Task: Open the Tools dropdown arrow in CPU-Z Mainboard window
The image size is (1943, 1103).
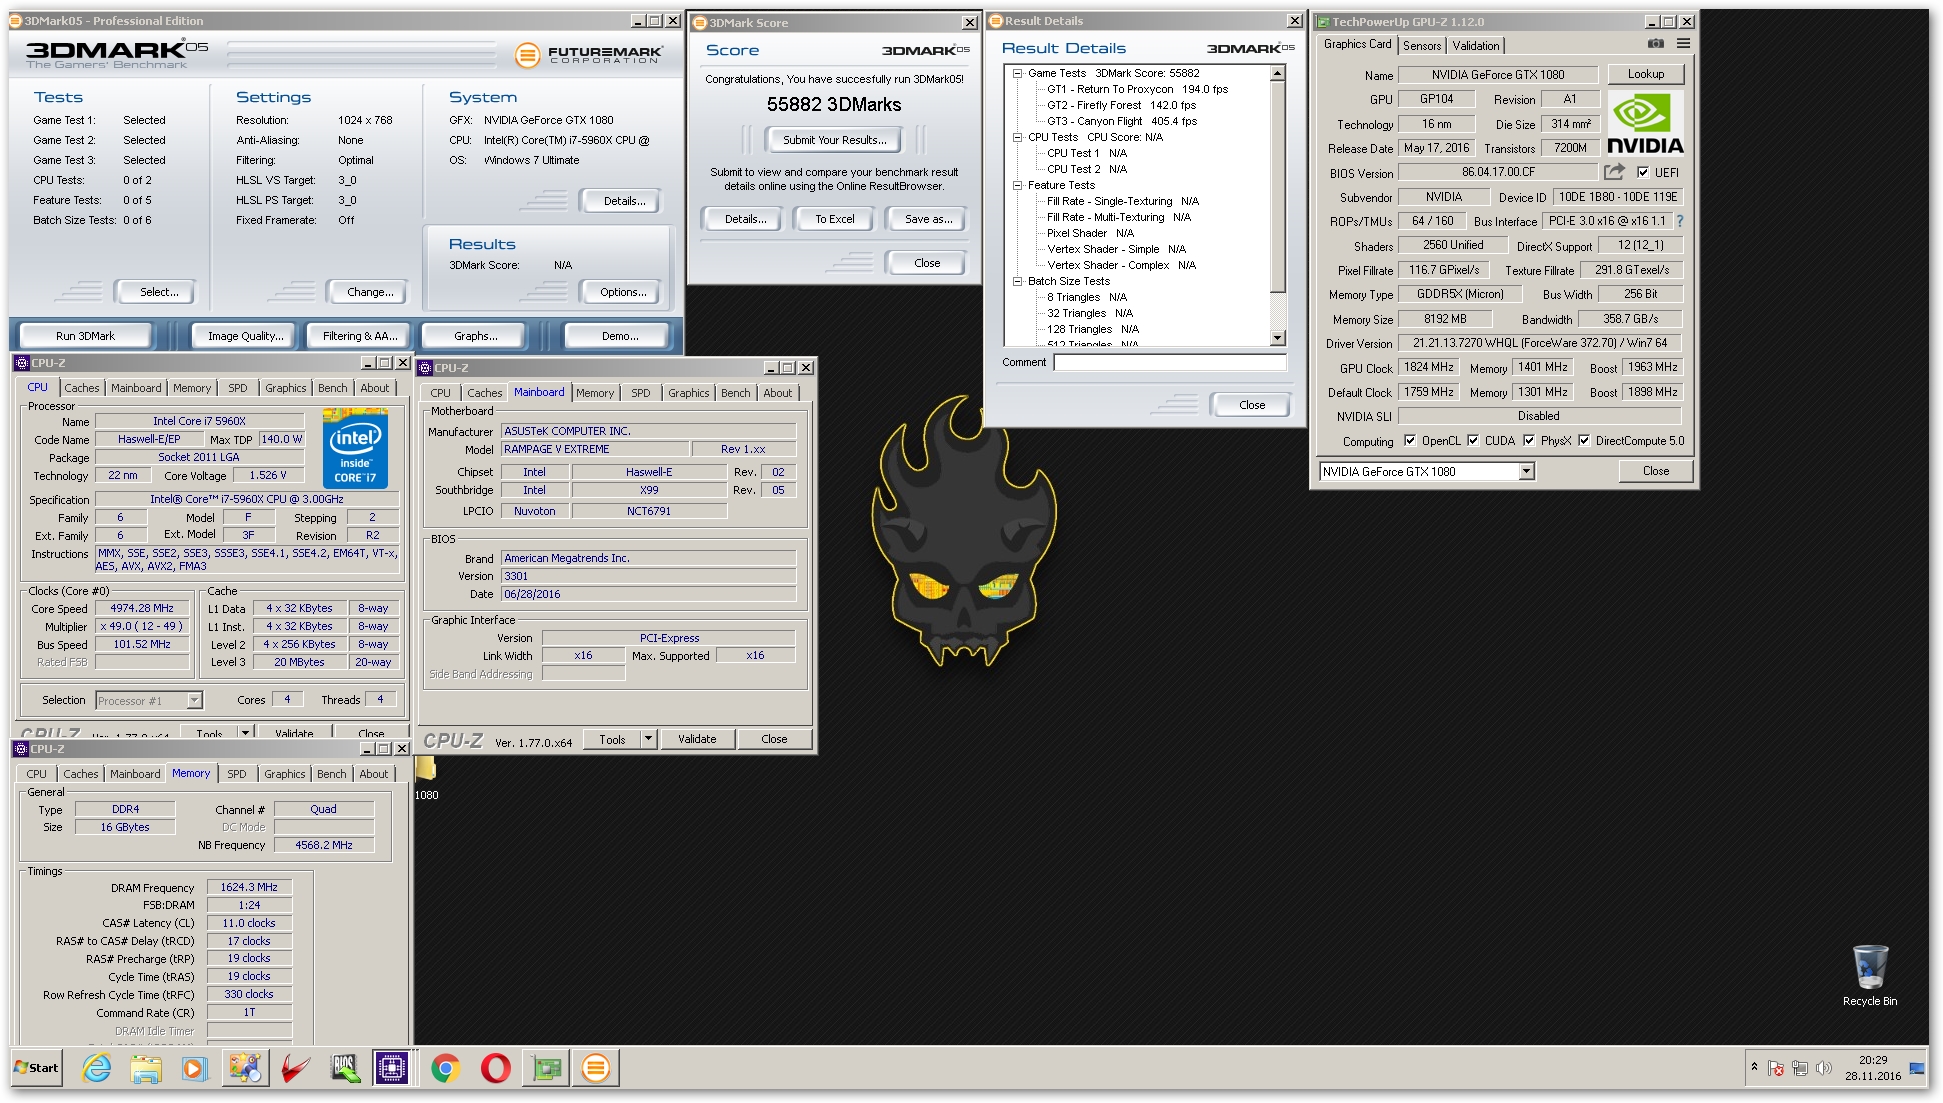Action: point(648,739)
